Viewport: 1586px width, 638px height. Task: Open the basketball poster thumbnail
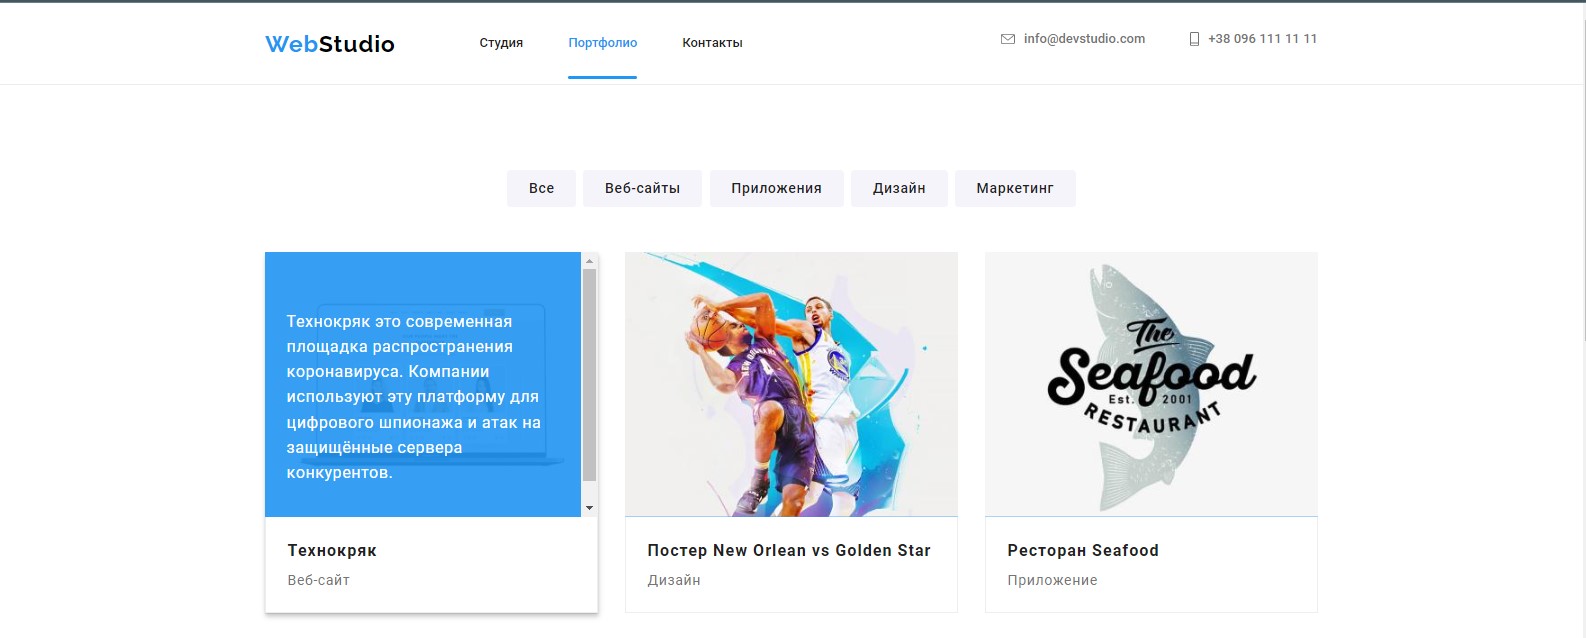coord(791,384)
